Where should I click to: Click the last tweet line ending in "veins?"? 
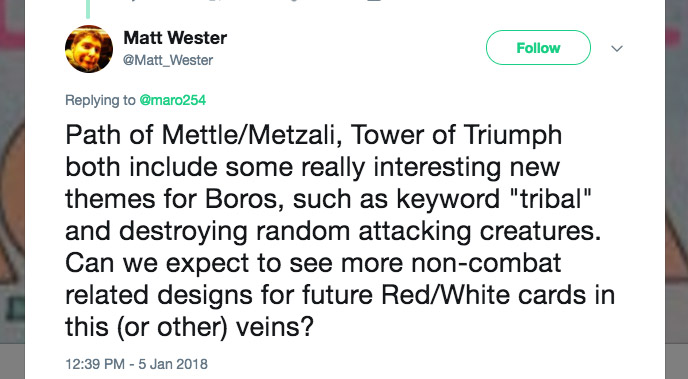pyautogui.click(x=190, y=327)
